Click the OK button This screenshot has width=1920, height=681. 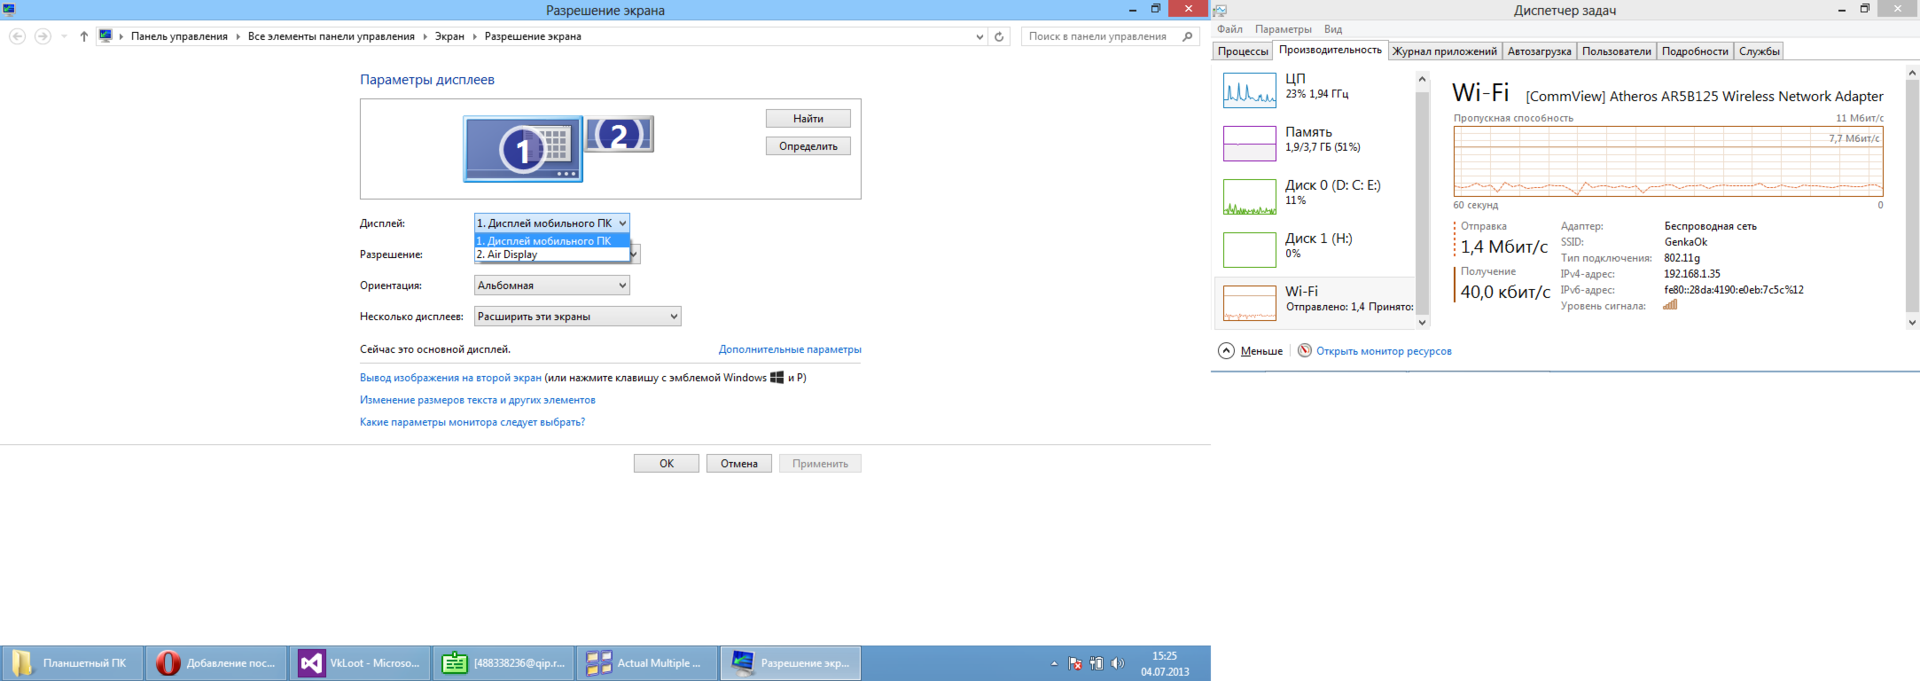(x=666, y=463)
